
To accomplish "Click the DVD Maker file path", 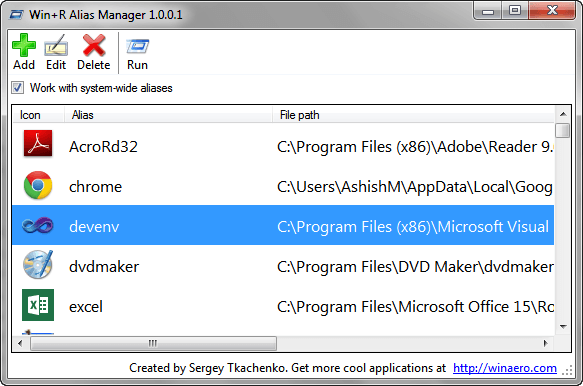I will [415, 267].
